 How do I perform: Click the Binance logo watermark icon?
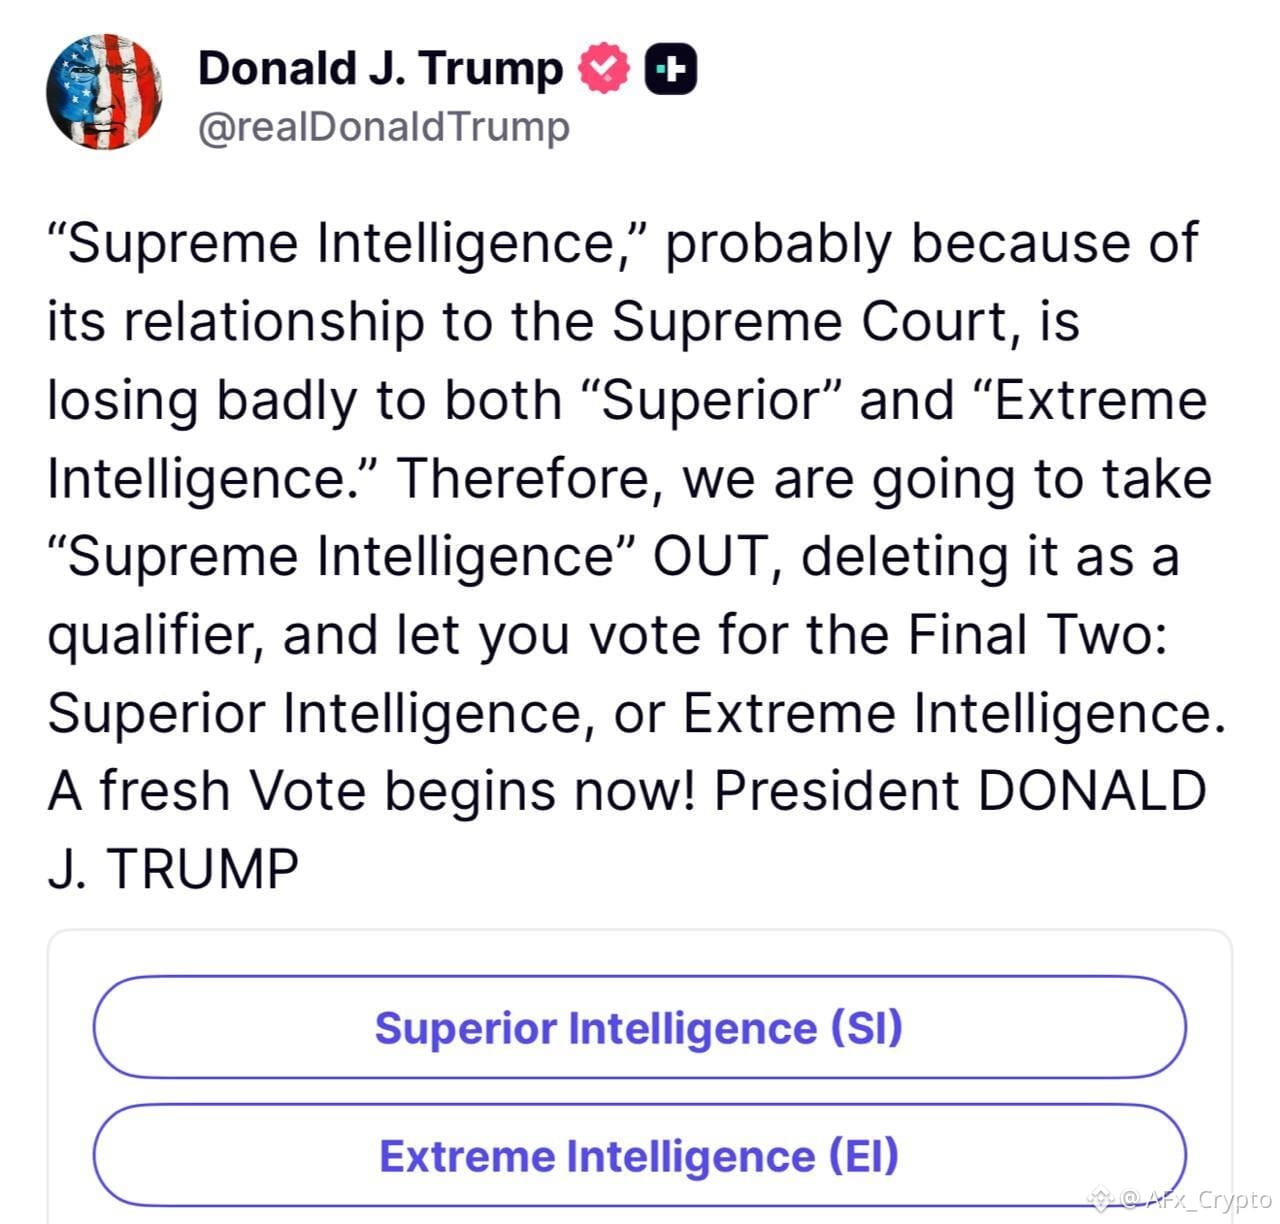click(x=1100, y=1197)
